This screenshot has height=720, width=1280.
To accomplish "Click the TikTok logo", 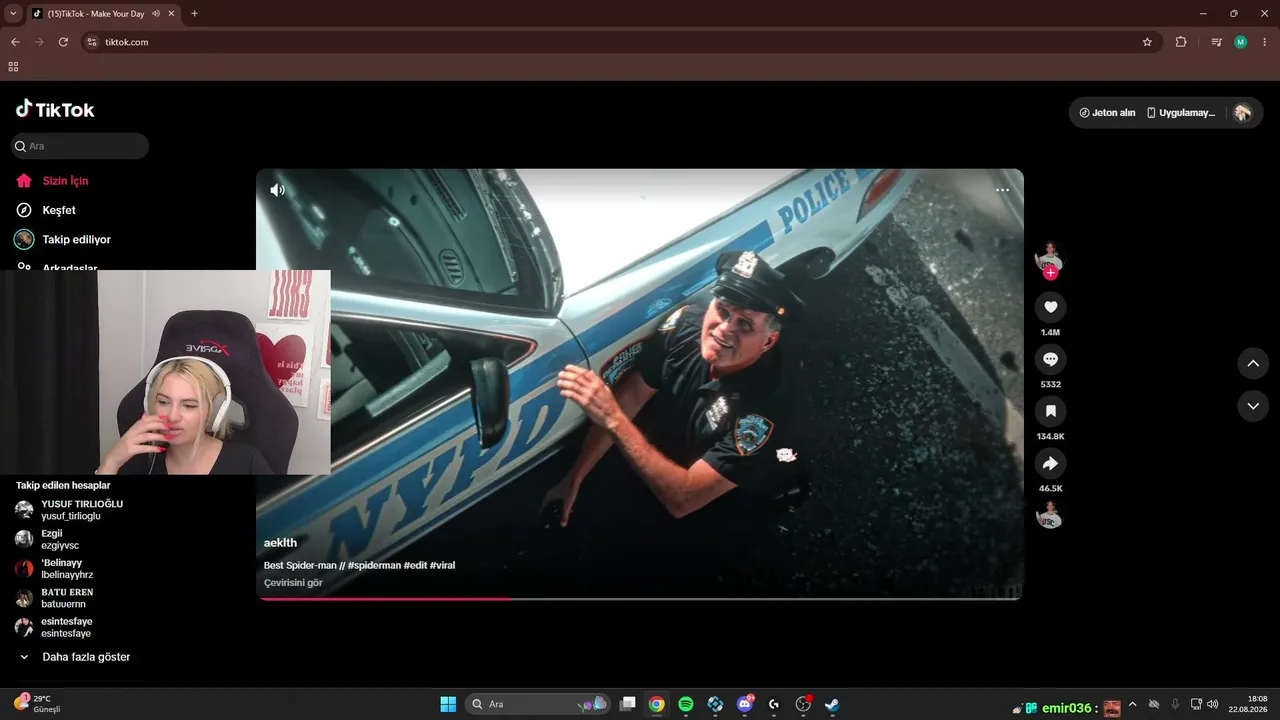I will (55, 109).
